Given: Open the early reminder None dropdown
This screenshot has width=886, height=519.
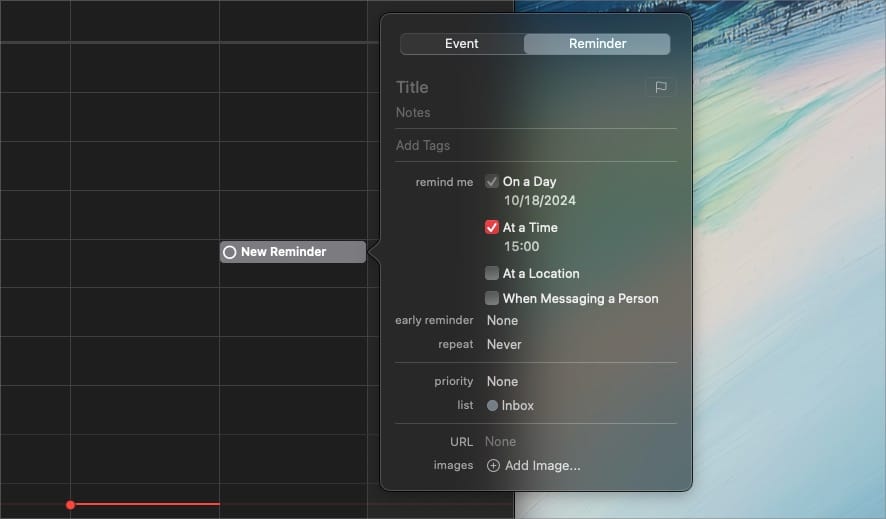Looking at the screenshot, I should [502, 320].
